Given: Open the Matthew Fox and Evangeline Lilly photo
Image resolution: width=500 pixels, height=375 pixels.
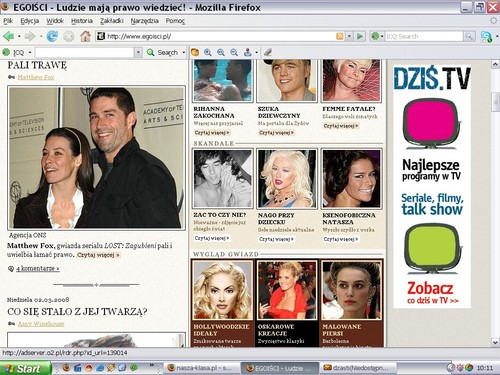Looking at the screenshot, I should click(x=96, y=158).
